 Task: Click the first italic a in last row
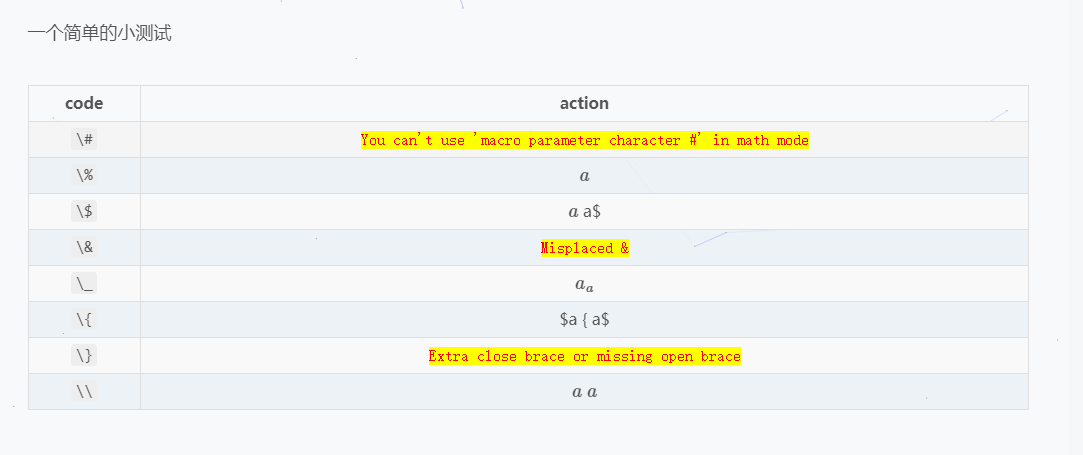[576, 392]
